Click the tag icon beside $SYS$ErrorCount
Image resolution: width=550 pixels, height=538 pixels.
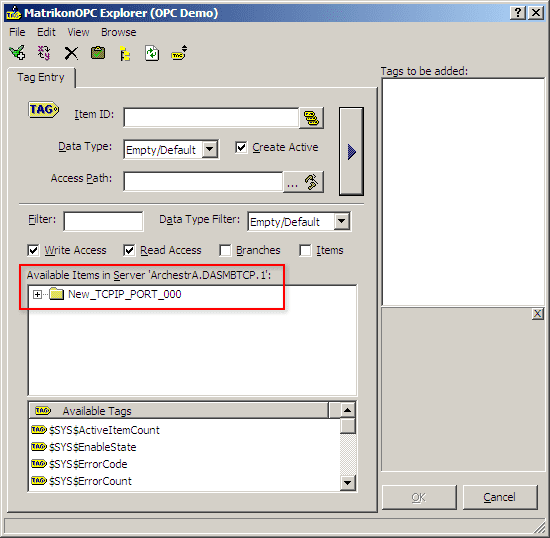(x=39, y=480)
